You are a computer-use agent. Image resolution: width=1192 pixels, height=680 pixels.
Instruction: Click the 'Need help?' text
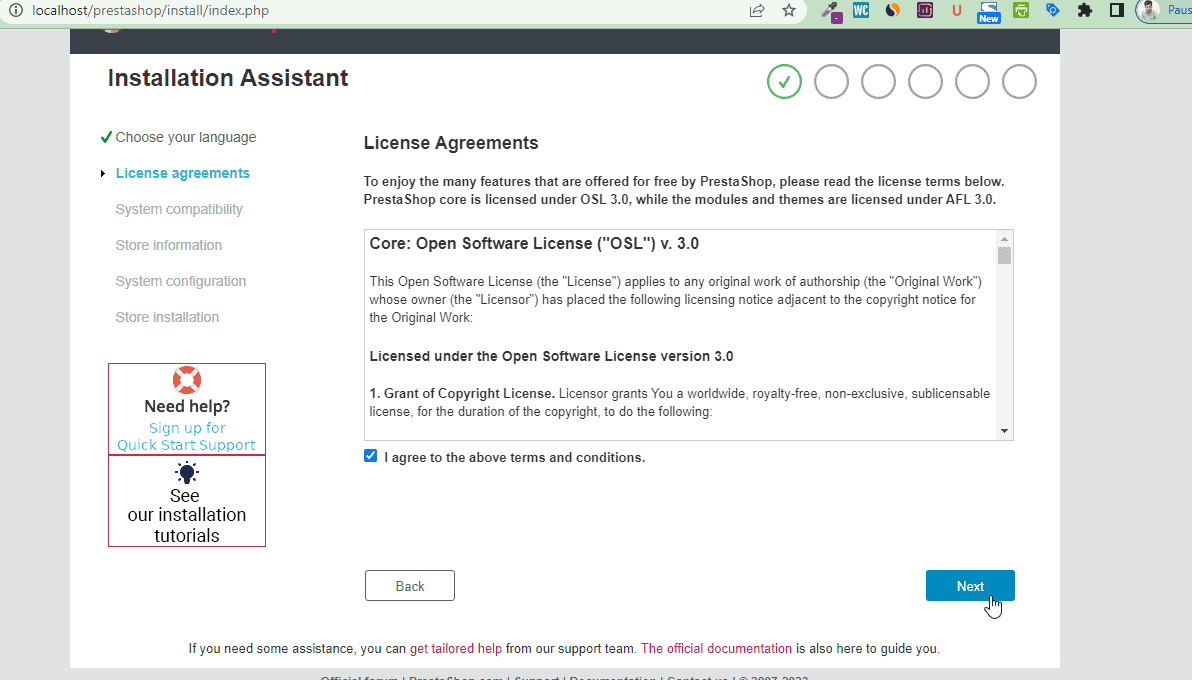(x=187, y=406)
